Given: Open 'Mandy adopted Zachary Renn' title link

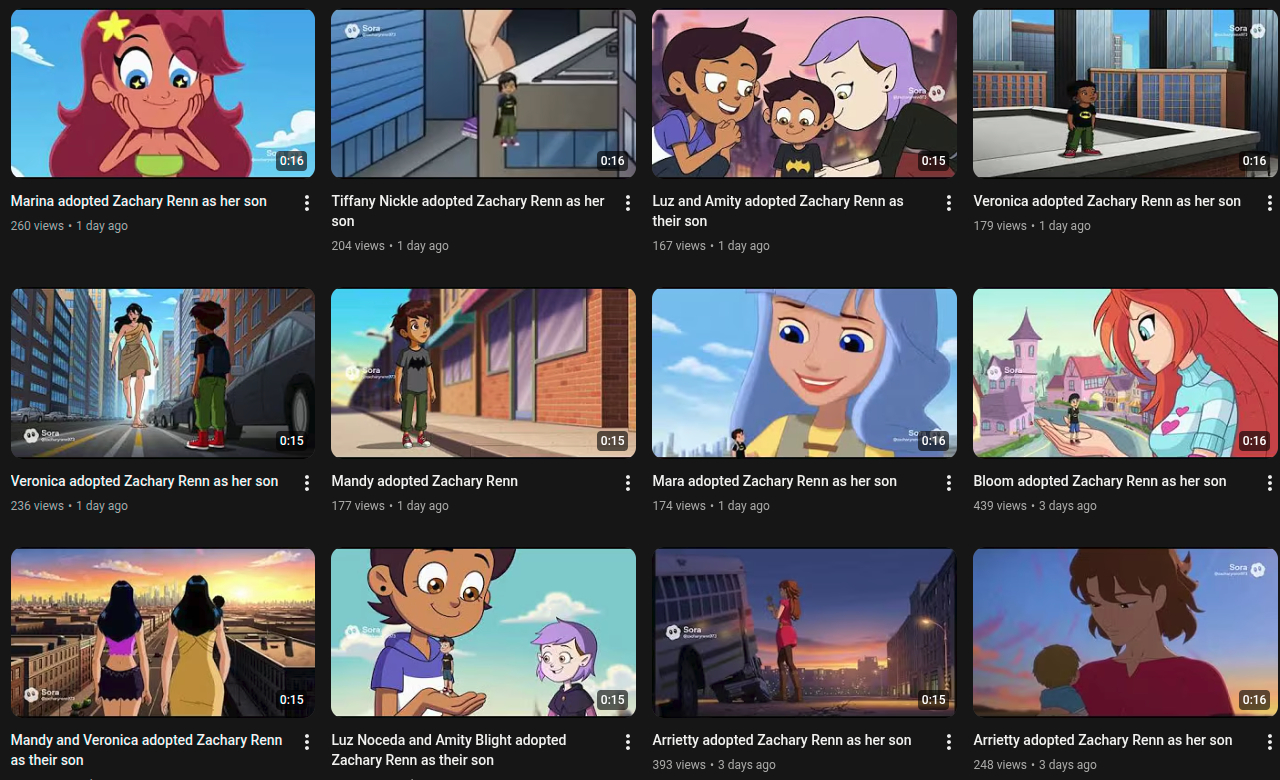Looking at the screenshot, I should pyautogui.click(x=424, y=481).
